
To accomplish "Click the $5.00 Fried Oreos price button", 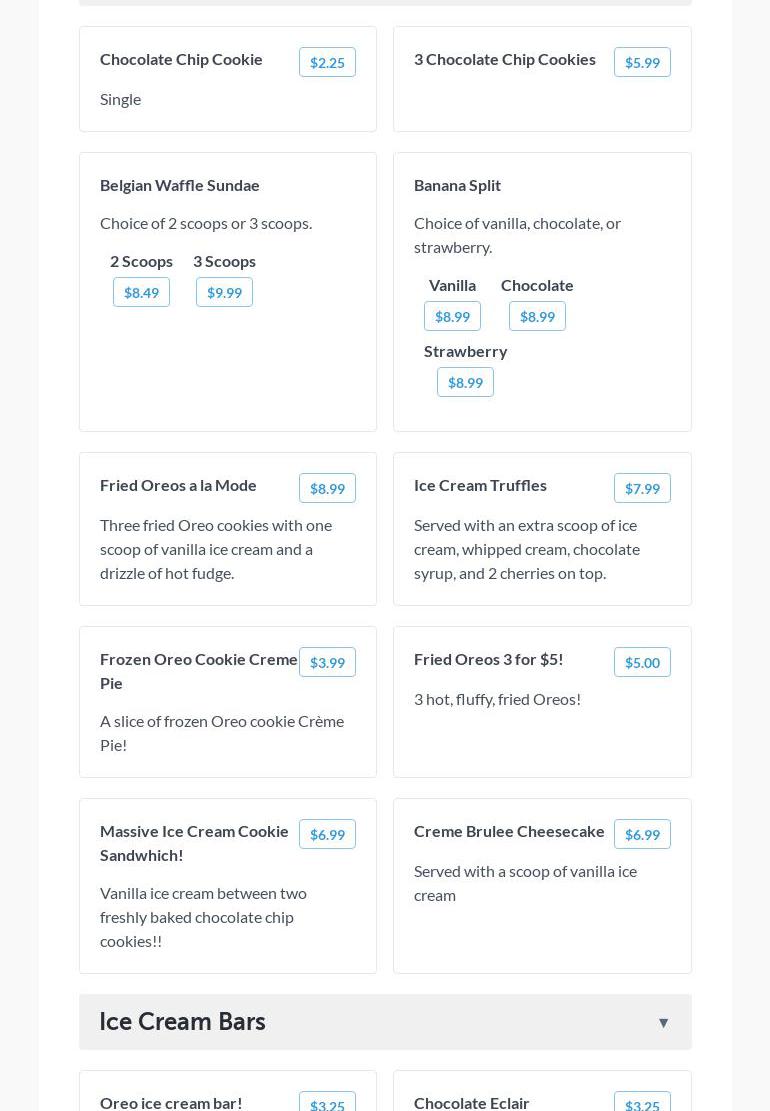I will pos(642,662).
